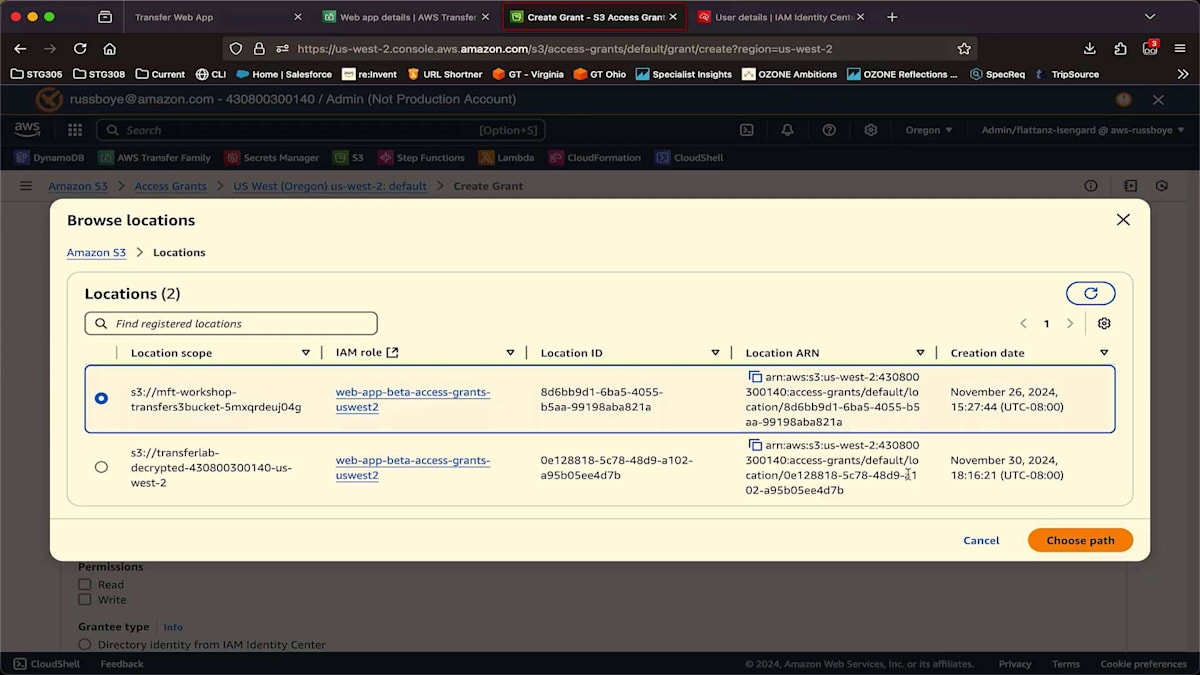Select transferlab-decrypted location radio
The height and width of the screenshot is (675, 1200).
coord(101,467)
